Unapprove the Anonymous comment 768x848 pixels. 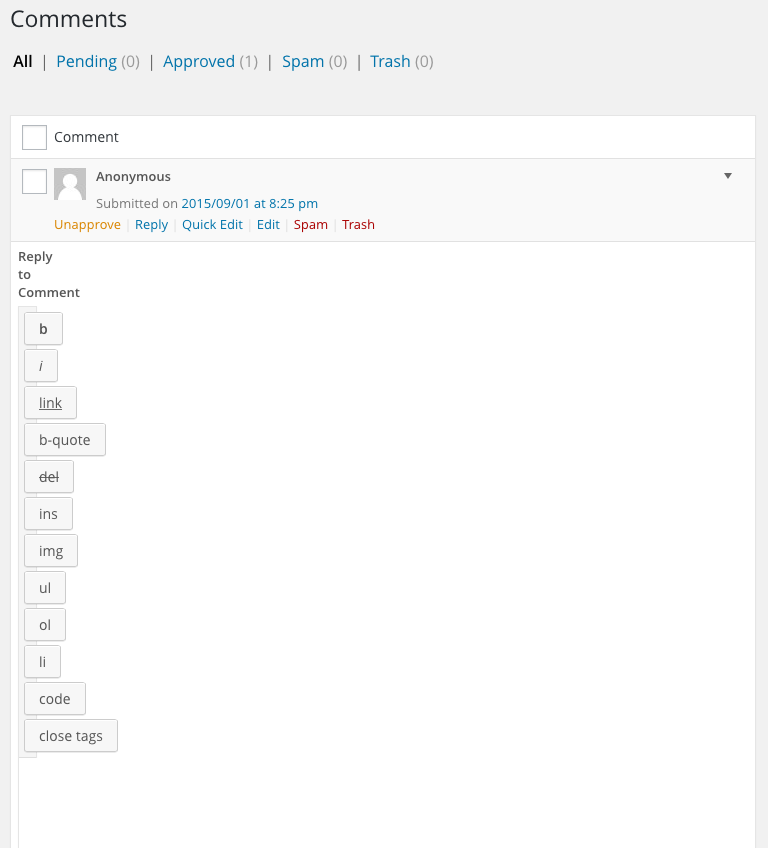87,224
